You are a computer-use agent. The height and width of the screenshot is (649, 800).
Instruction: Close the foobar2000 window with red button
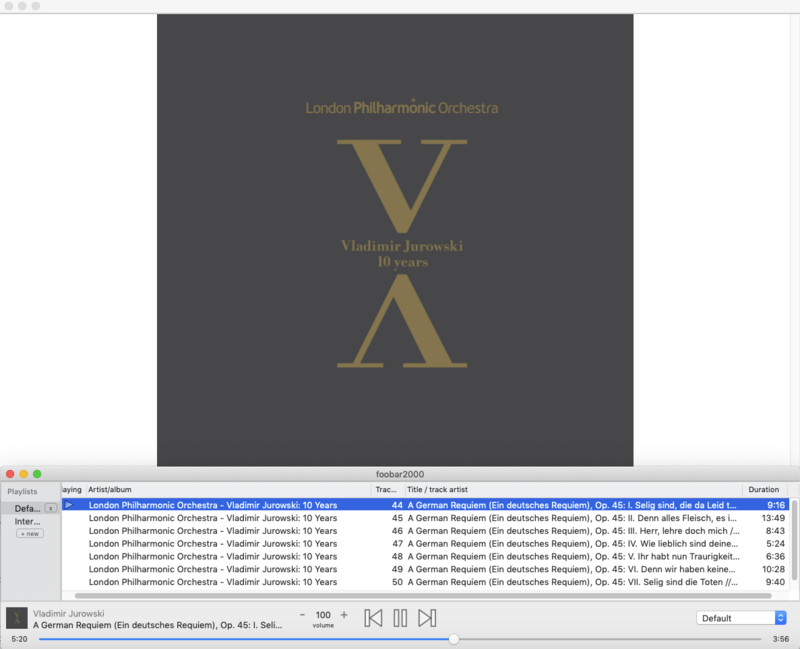[10, 474]
